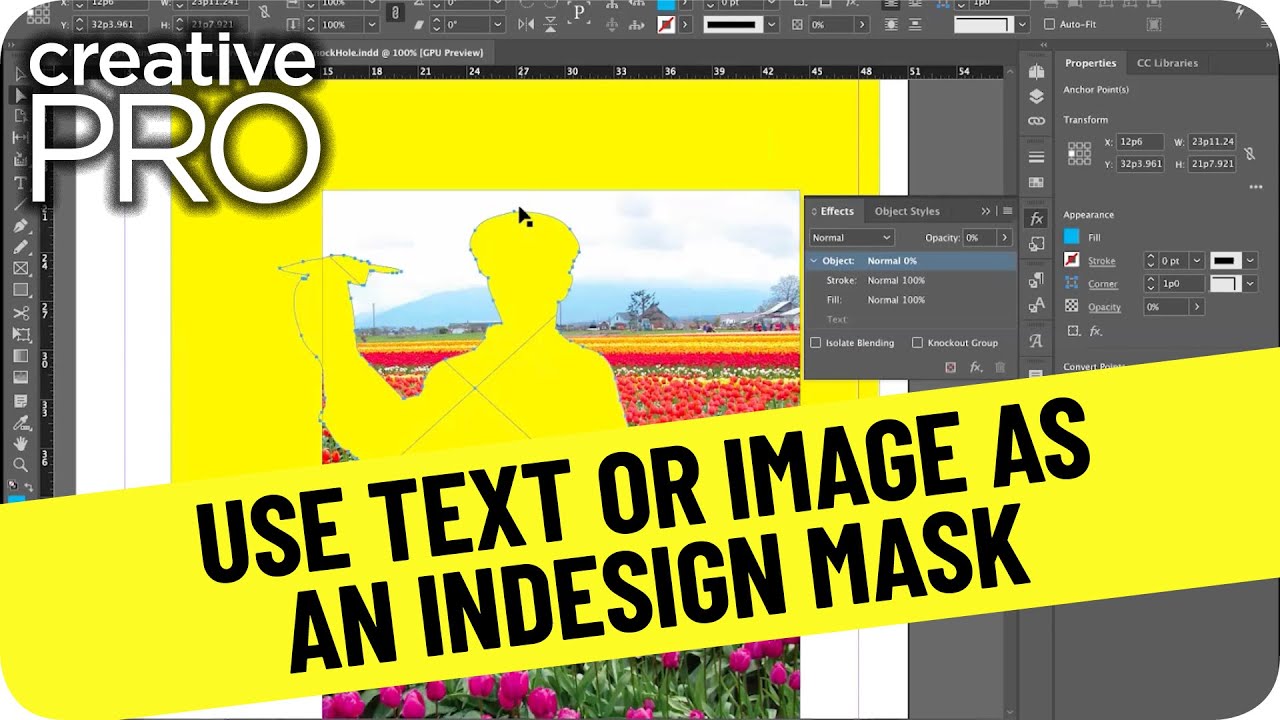The height and width of the screenshot is (720, 1280).
Task: Click fx button at bottom of Effects panel
Action: [975, 368]
